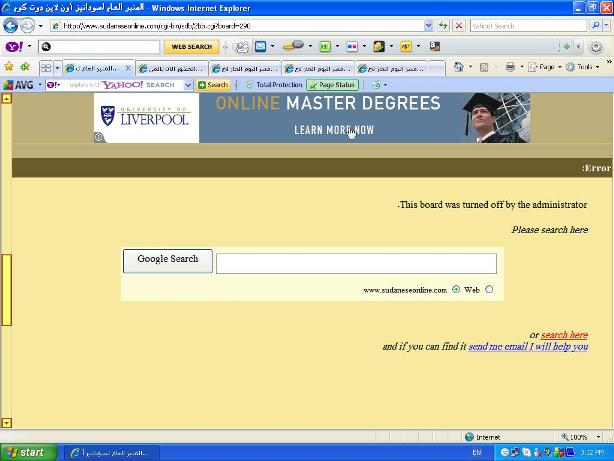Click the browser Back arrow button
This screenshot has height=461, width=614.
pos(11,26)
